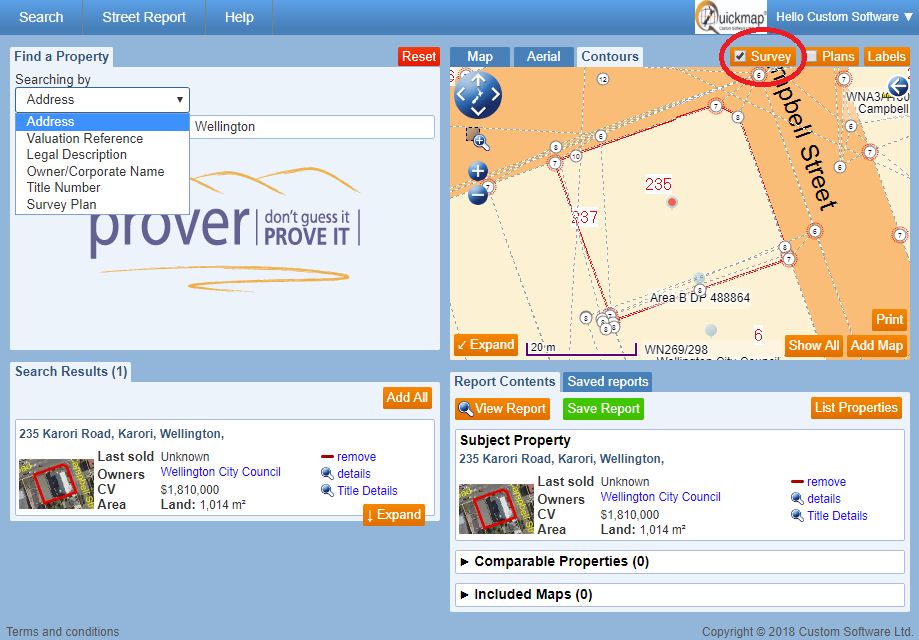Select the Report Contents tab
Image resolution: width=919 pixels, height=640 pixels.
[505, 382]
